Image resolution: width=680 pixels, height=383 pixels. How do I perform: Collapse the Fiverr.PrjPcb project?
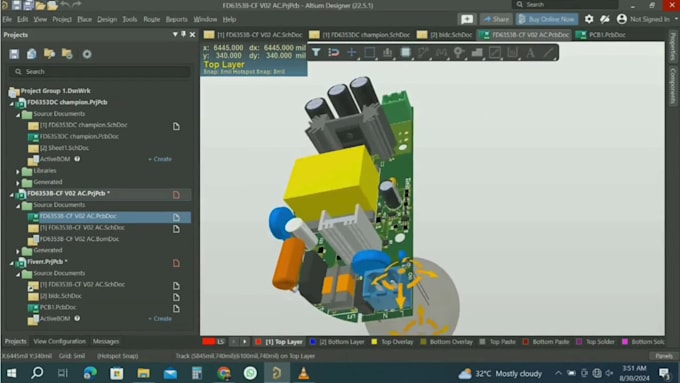coord(12,263)
